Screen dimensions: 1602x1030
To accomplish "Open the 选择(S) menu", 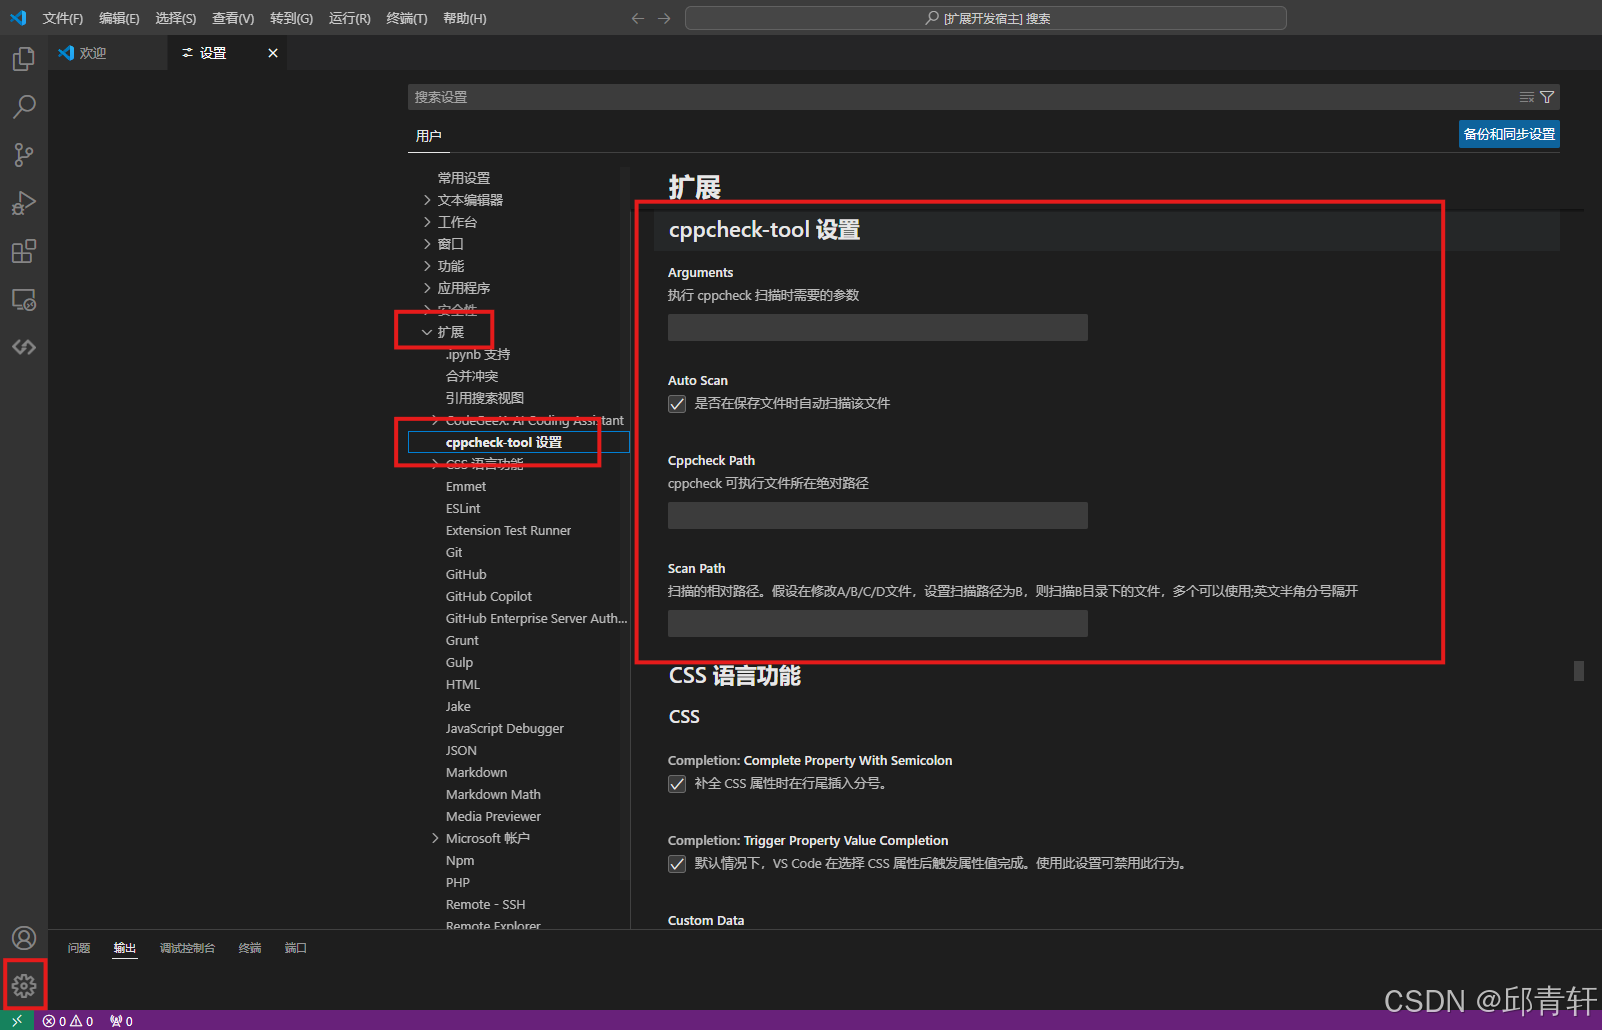I will (175, 18).
